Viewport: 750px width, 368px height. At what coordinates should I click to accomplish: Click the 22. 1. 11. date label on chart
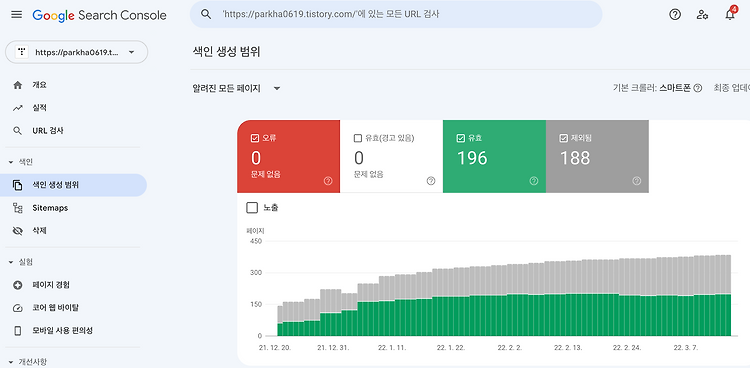point(392,348)
